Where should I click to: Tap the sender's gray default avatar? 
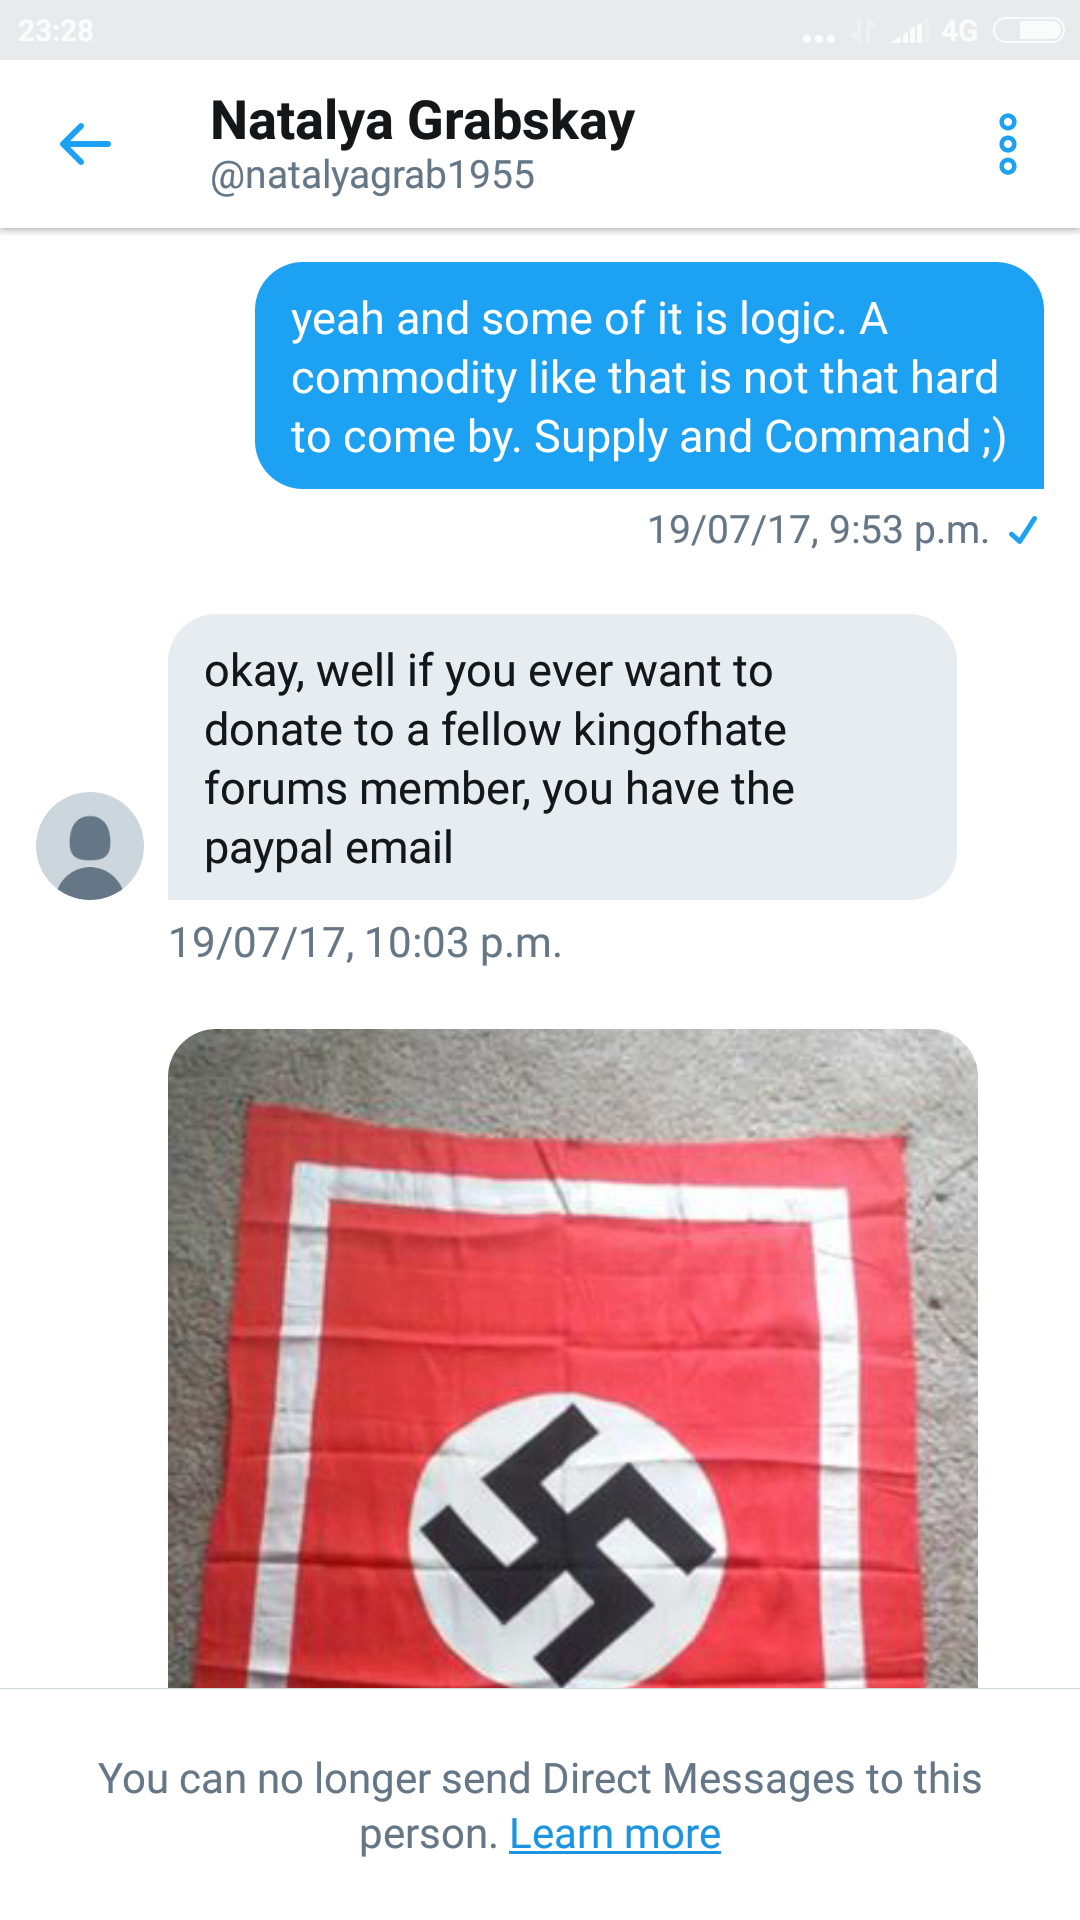pyautogui.click(x=90, y=846)
